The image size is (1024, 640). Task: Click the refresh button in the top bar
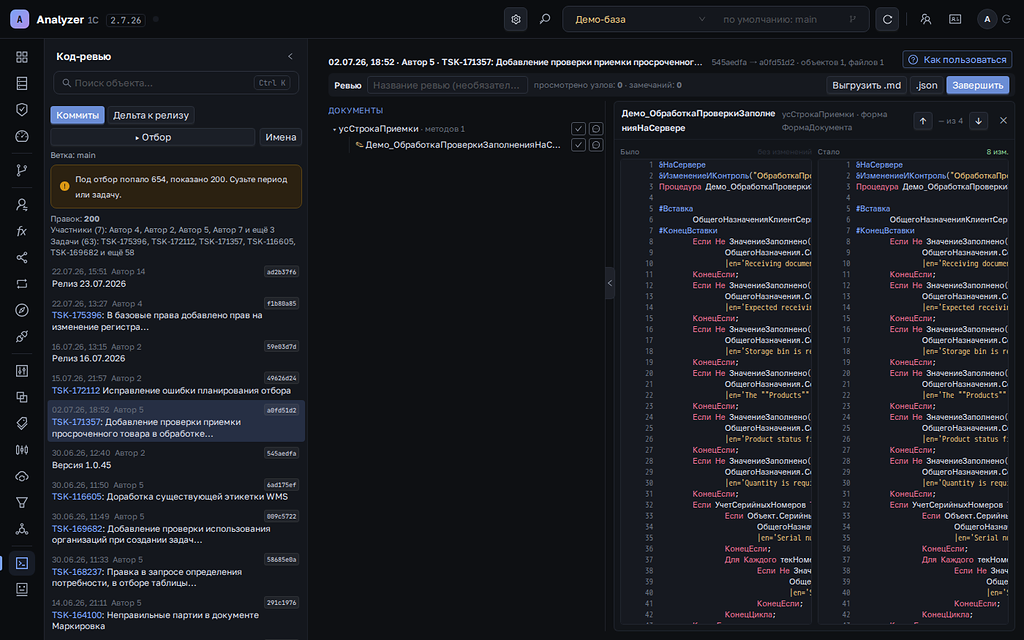(x=887, y=20)
